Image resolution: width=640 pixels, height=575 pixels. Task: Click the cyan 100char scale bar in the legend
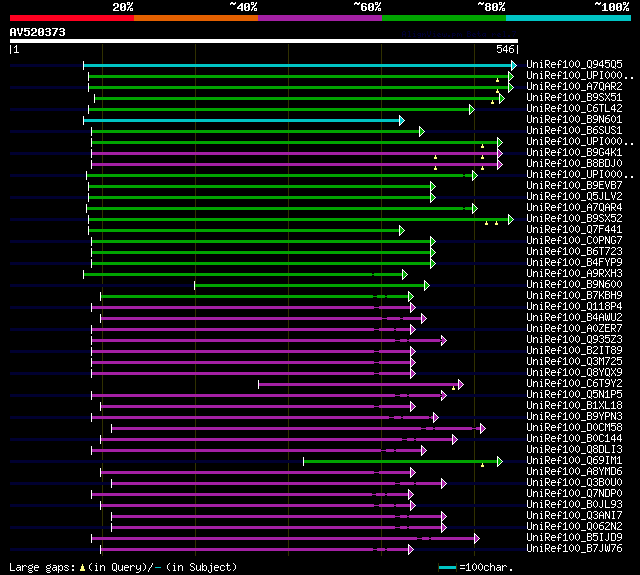coord(447,567)
